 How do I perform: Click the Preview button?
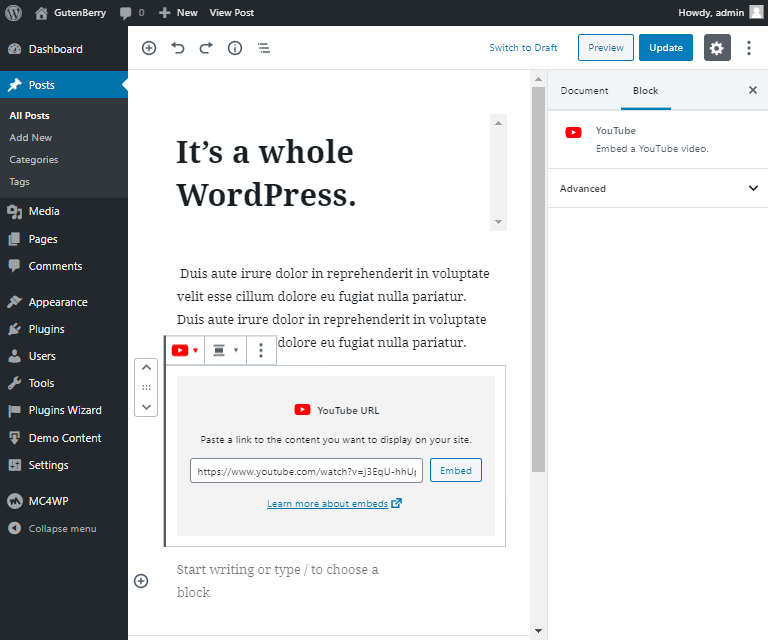click(606, 47)
